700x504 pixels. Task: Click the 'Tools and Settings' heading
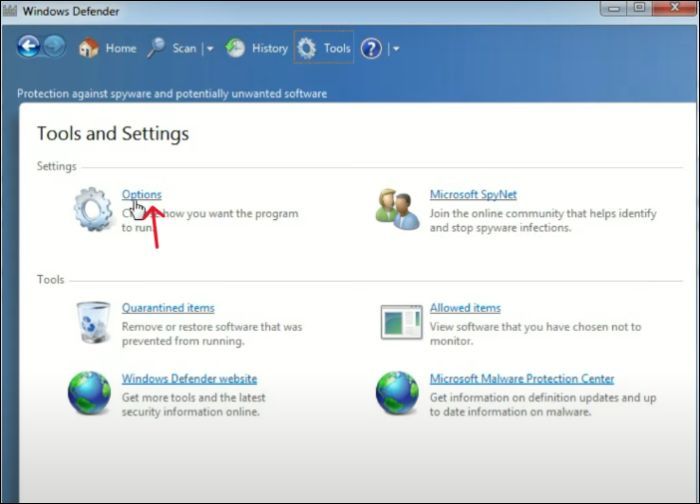click(113, 133)
